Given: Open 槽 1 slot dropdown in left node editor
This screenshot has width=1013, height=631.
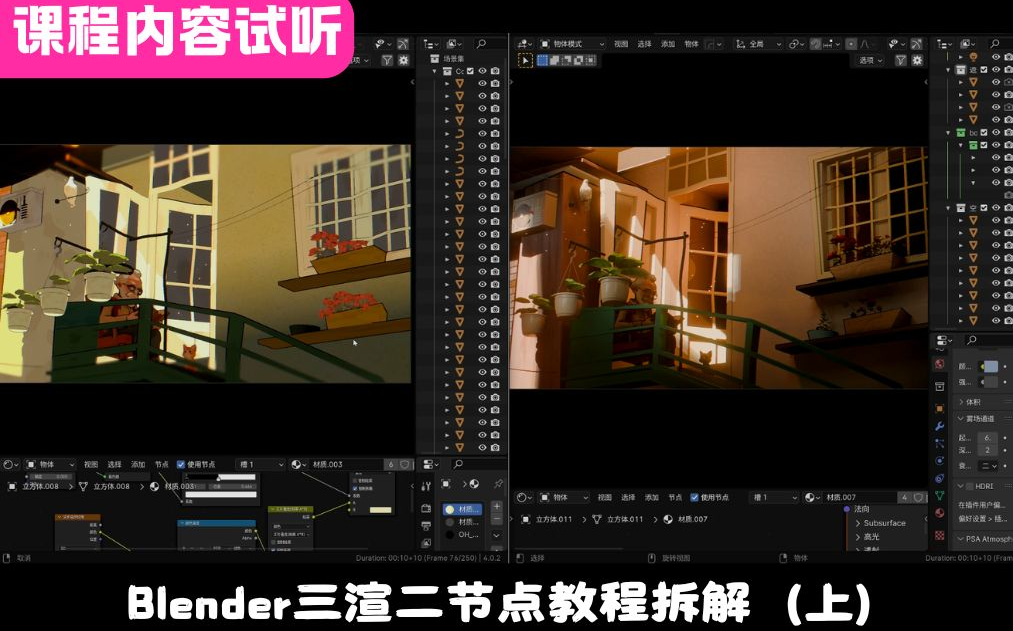Looking at the screenshot, I should [261, 464].
